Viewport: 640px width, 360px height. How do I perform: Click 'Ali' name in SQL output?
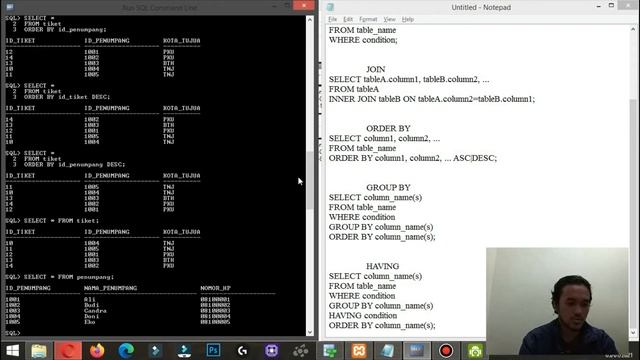pos(89,299)
